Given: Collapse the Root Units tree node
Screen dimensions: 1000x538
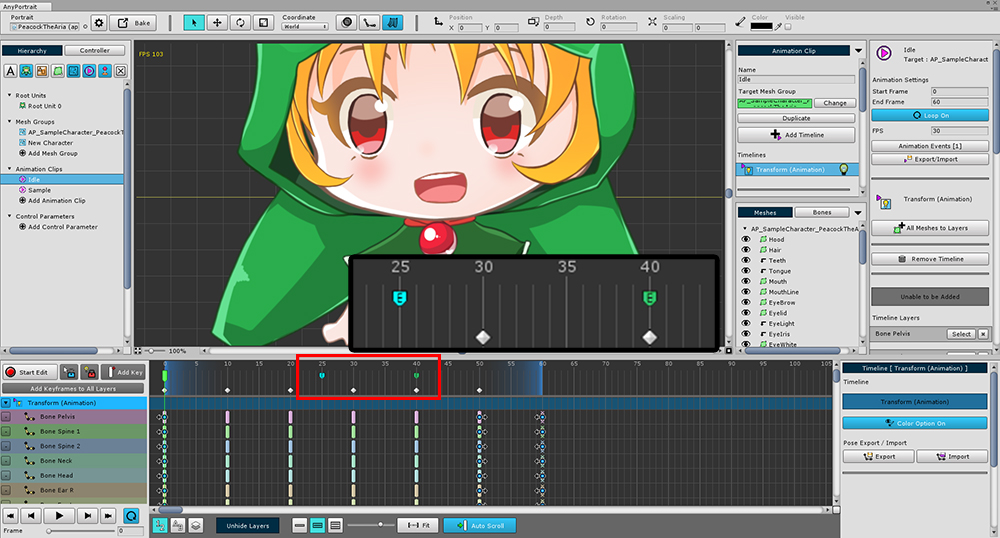Looking at the screenshot, I should pyautogui.click(x=10, y=95).
